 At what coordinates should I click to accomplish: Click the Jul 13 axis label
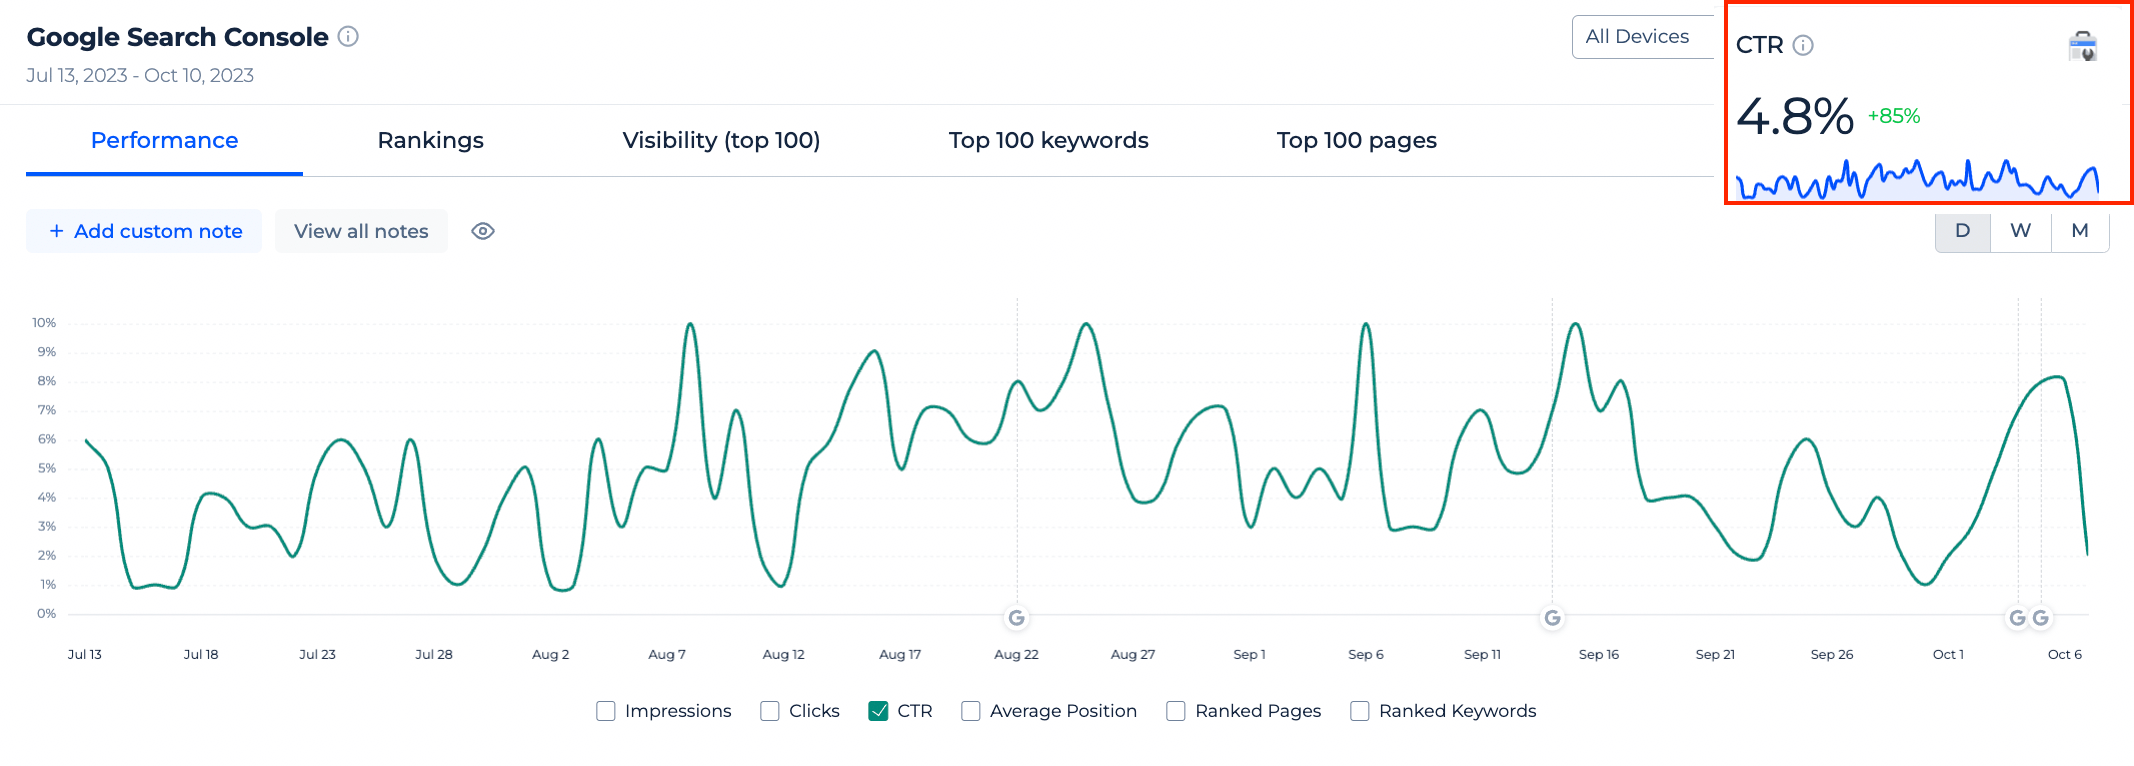(85, 654)
